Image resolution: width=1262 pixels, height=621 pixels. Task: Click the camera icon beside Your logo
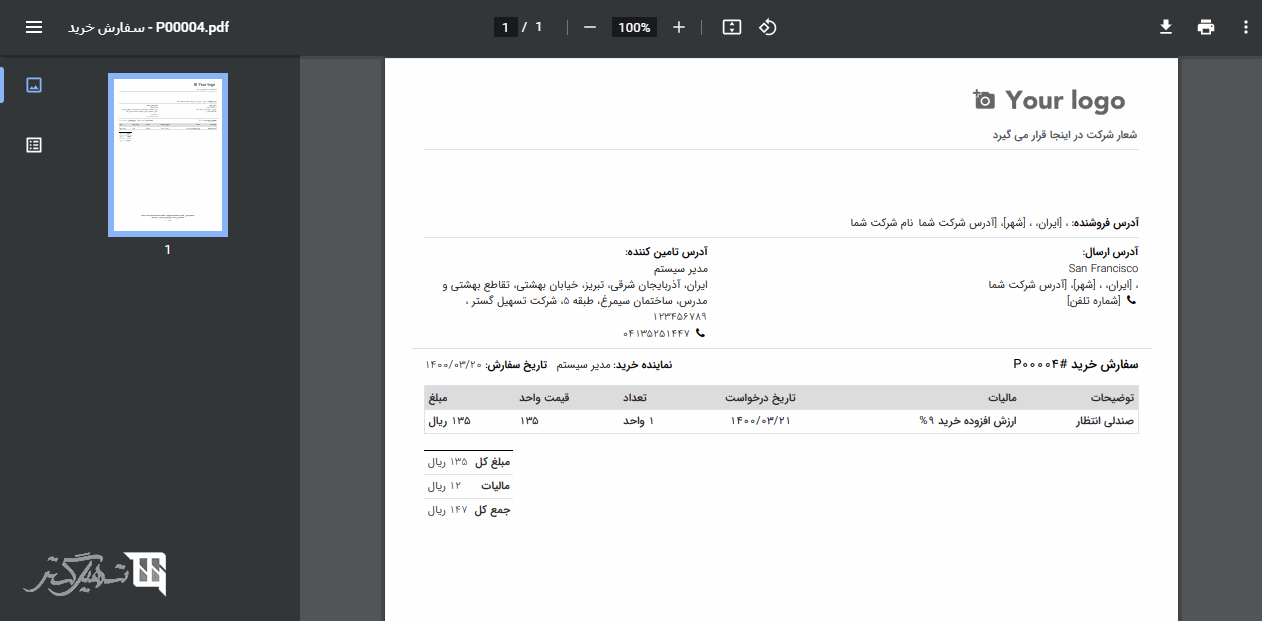tap(985, 100)
